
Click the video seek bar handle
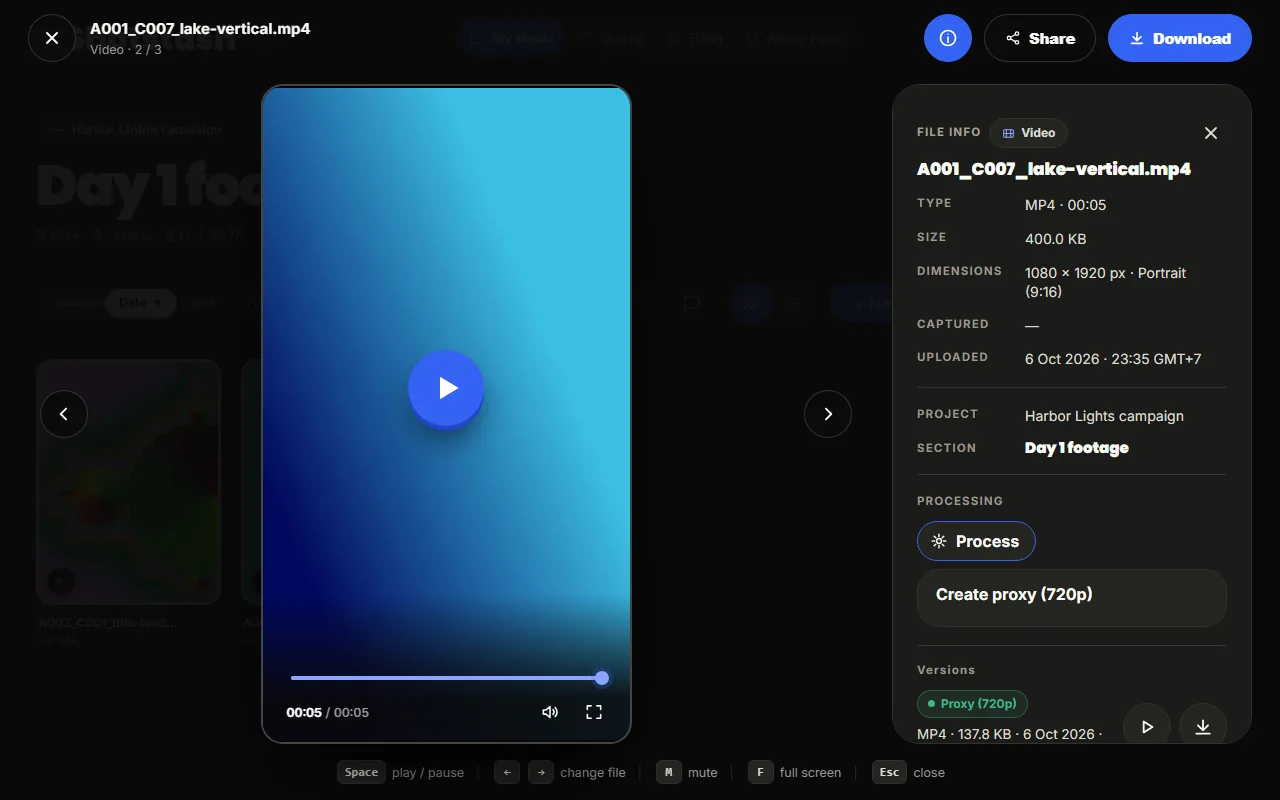tap(602, 678)
